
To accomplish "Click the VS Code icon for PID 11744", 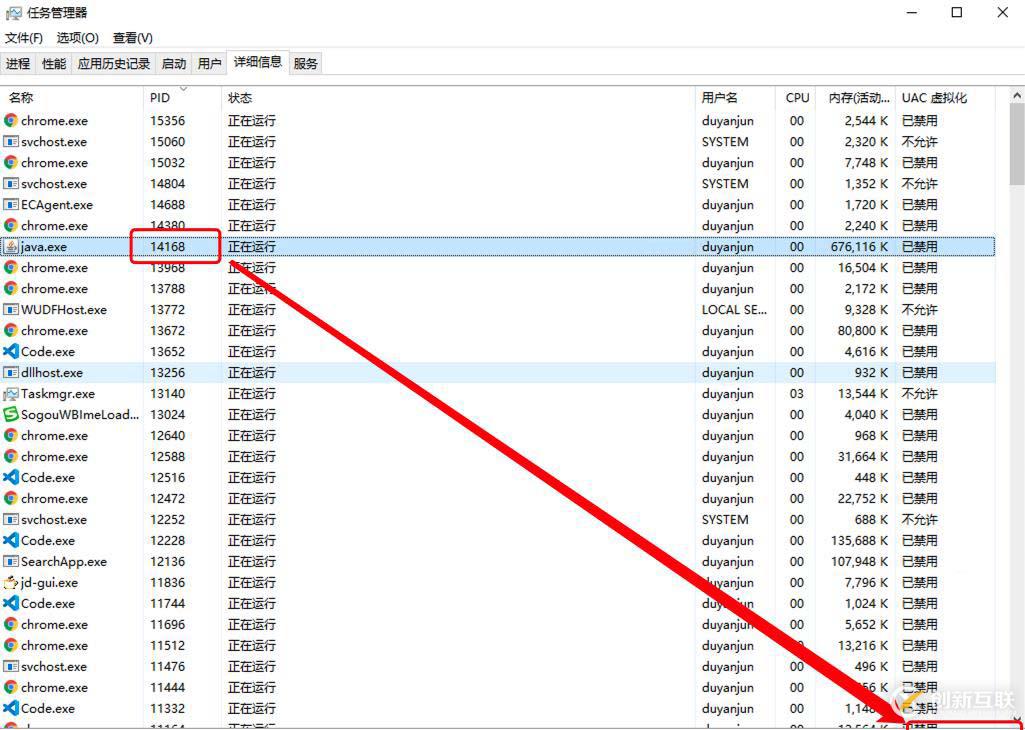I will pos(10,603).
